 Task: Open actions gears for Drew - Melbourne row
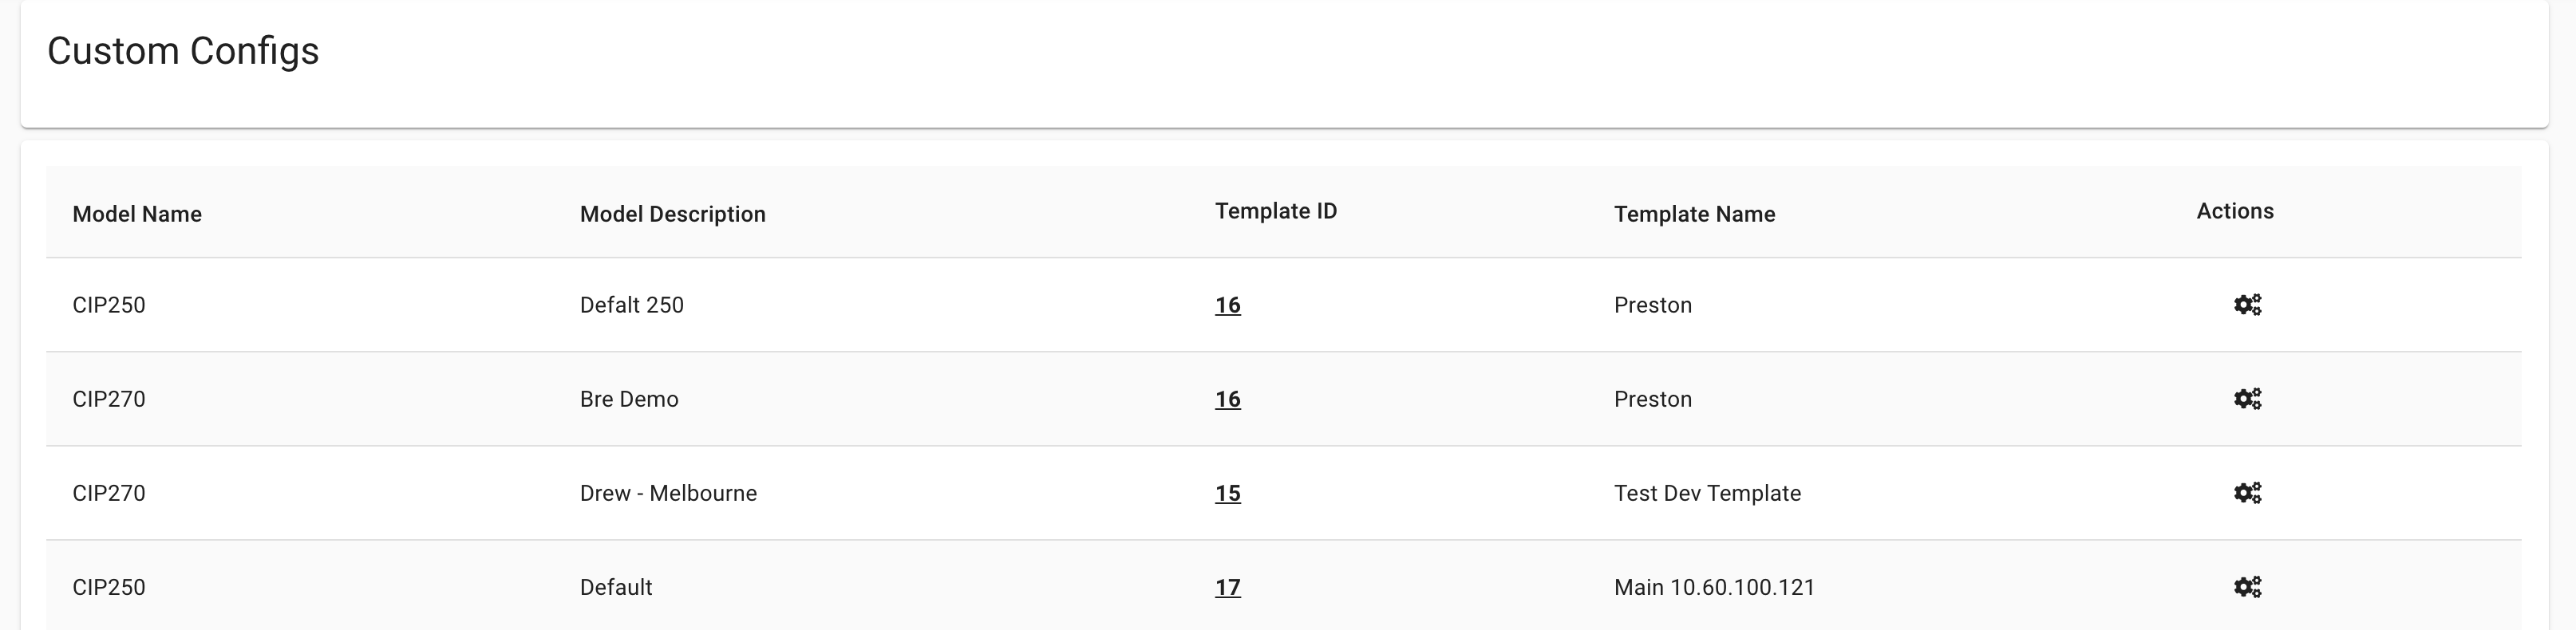click(x=2247, y=493)
